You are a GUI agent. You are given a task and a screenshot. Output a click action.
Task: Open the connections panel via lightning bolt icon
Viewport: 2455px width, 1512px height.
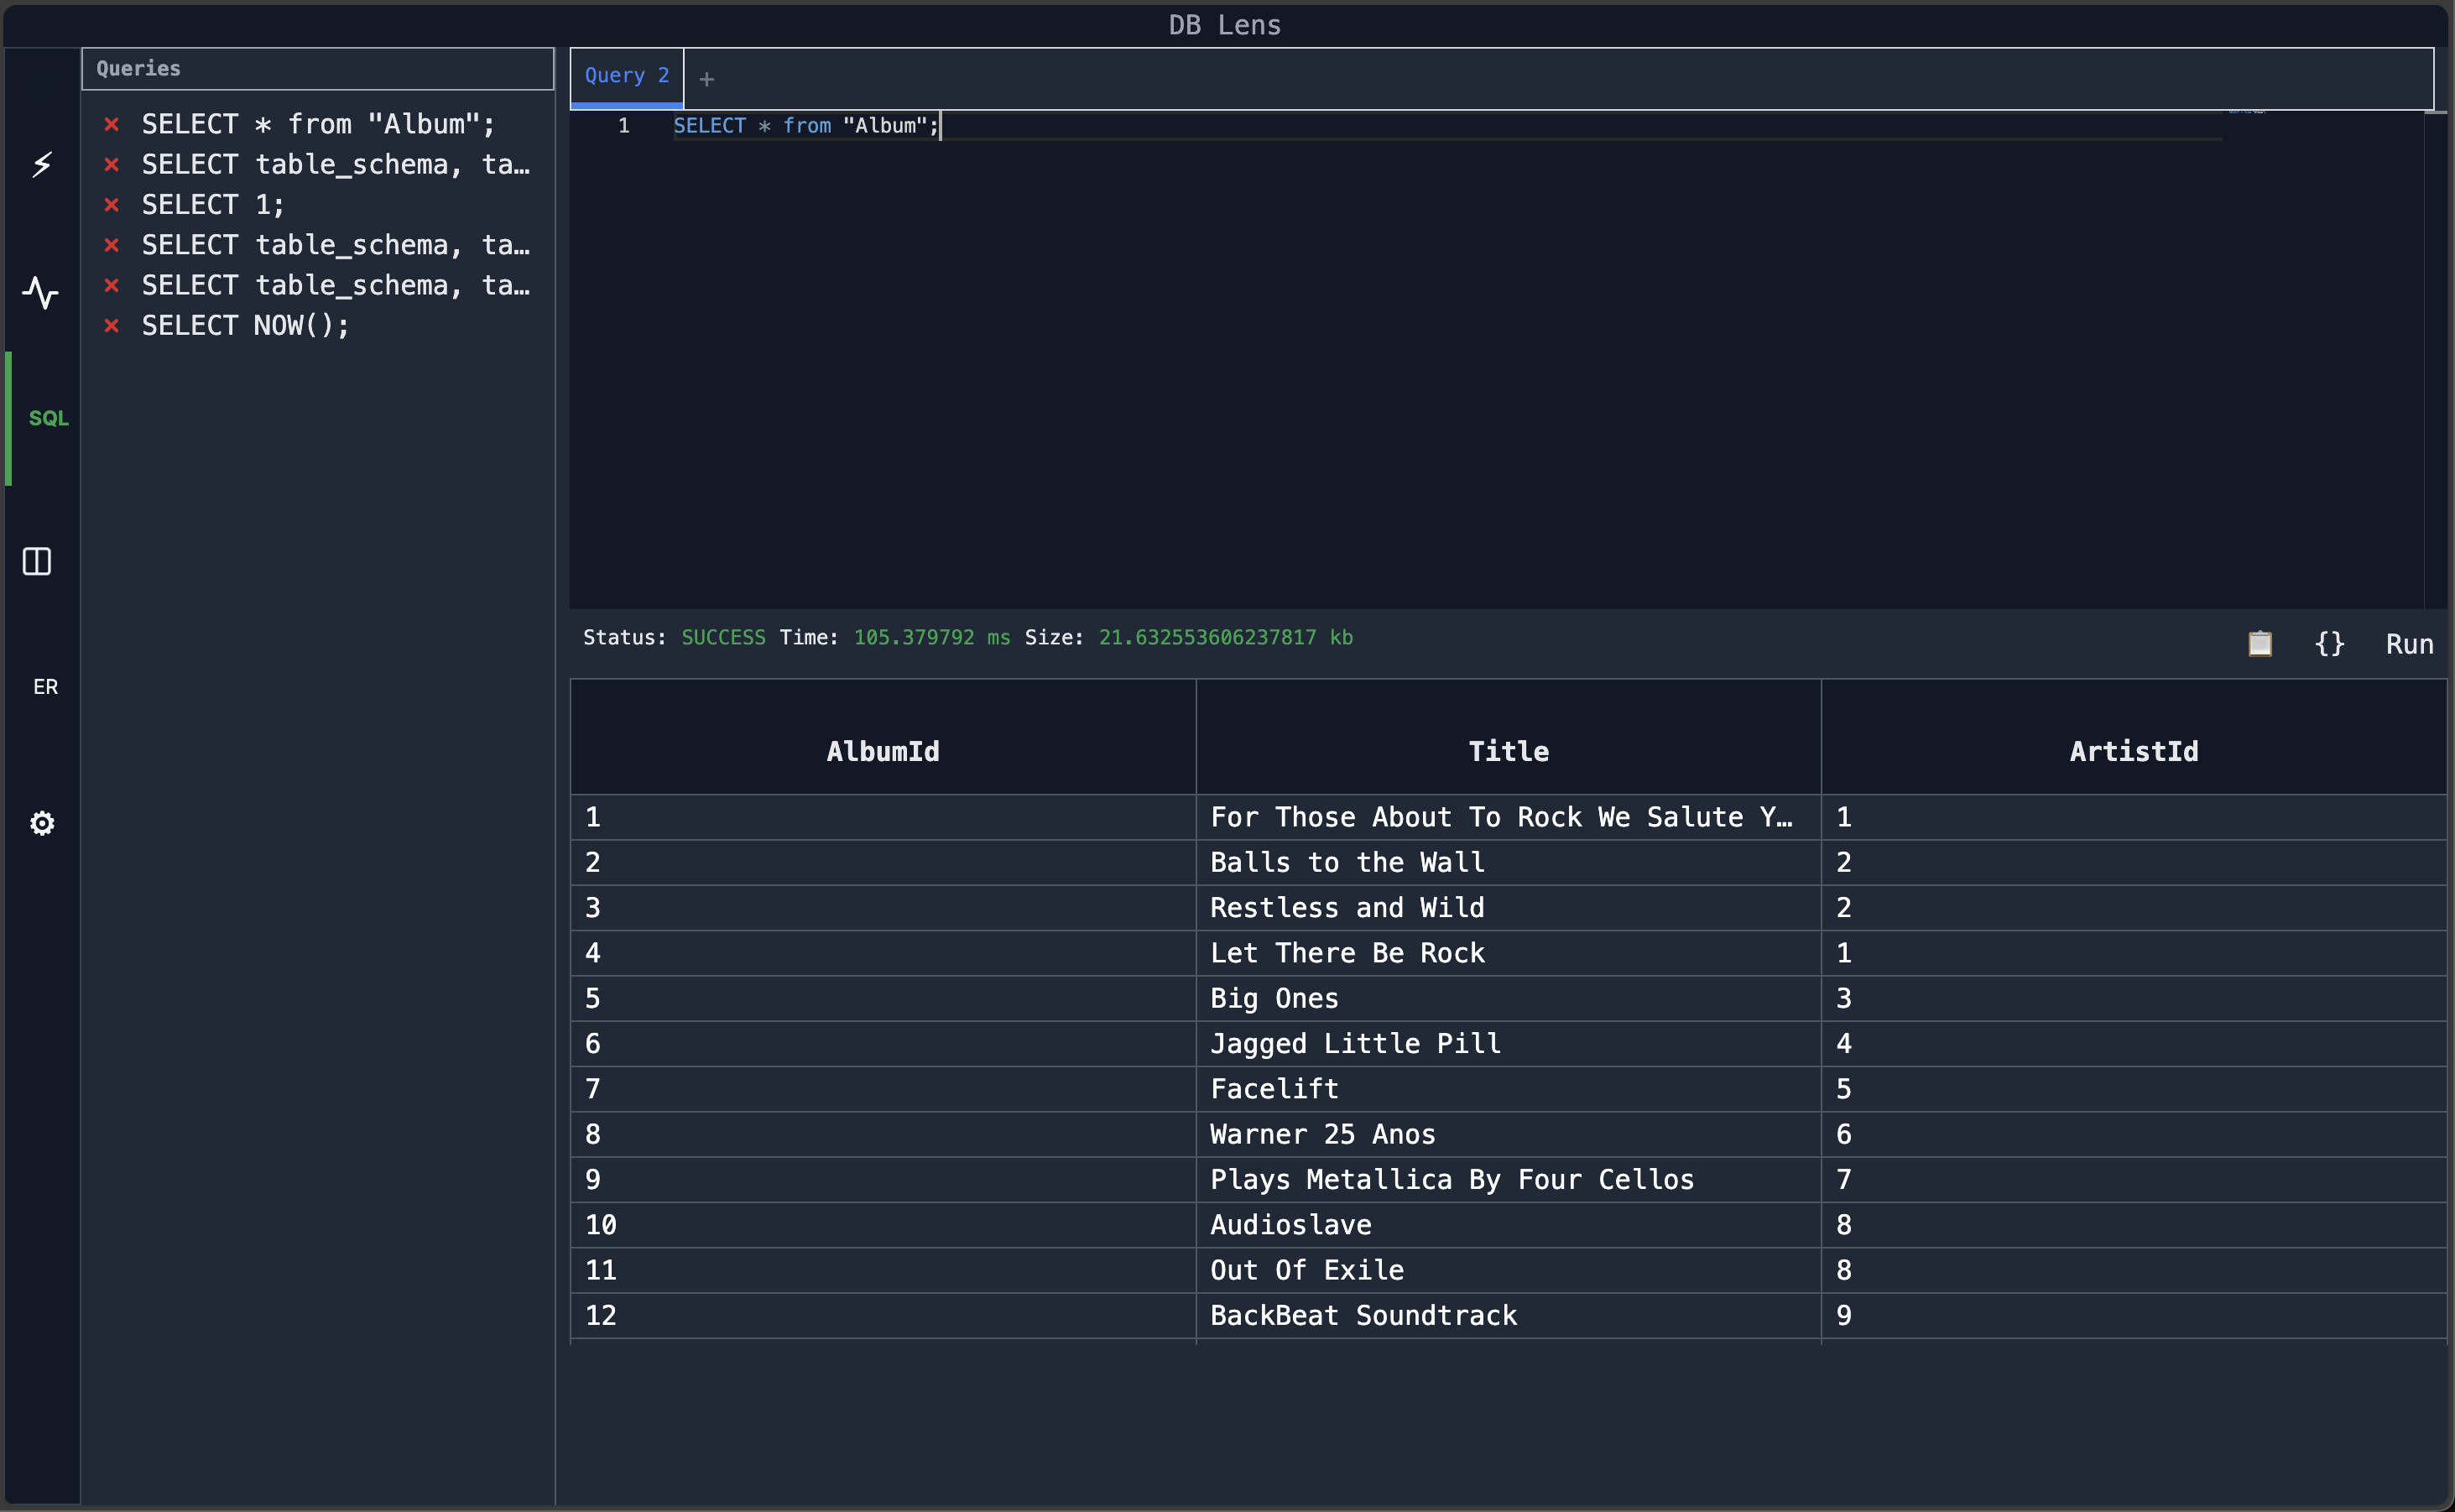click(x=41, y=164)
